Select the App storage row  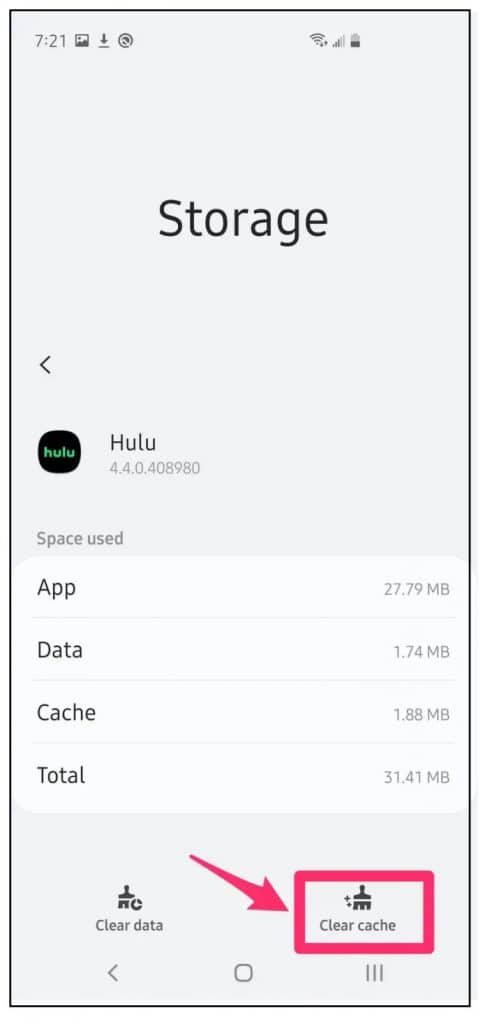pyautogui.click(x=243, y=588)
